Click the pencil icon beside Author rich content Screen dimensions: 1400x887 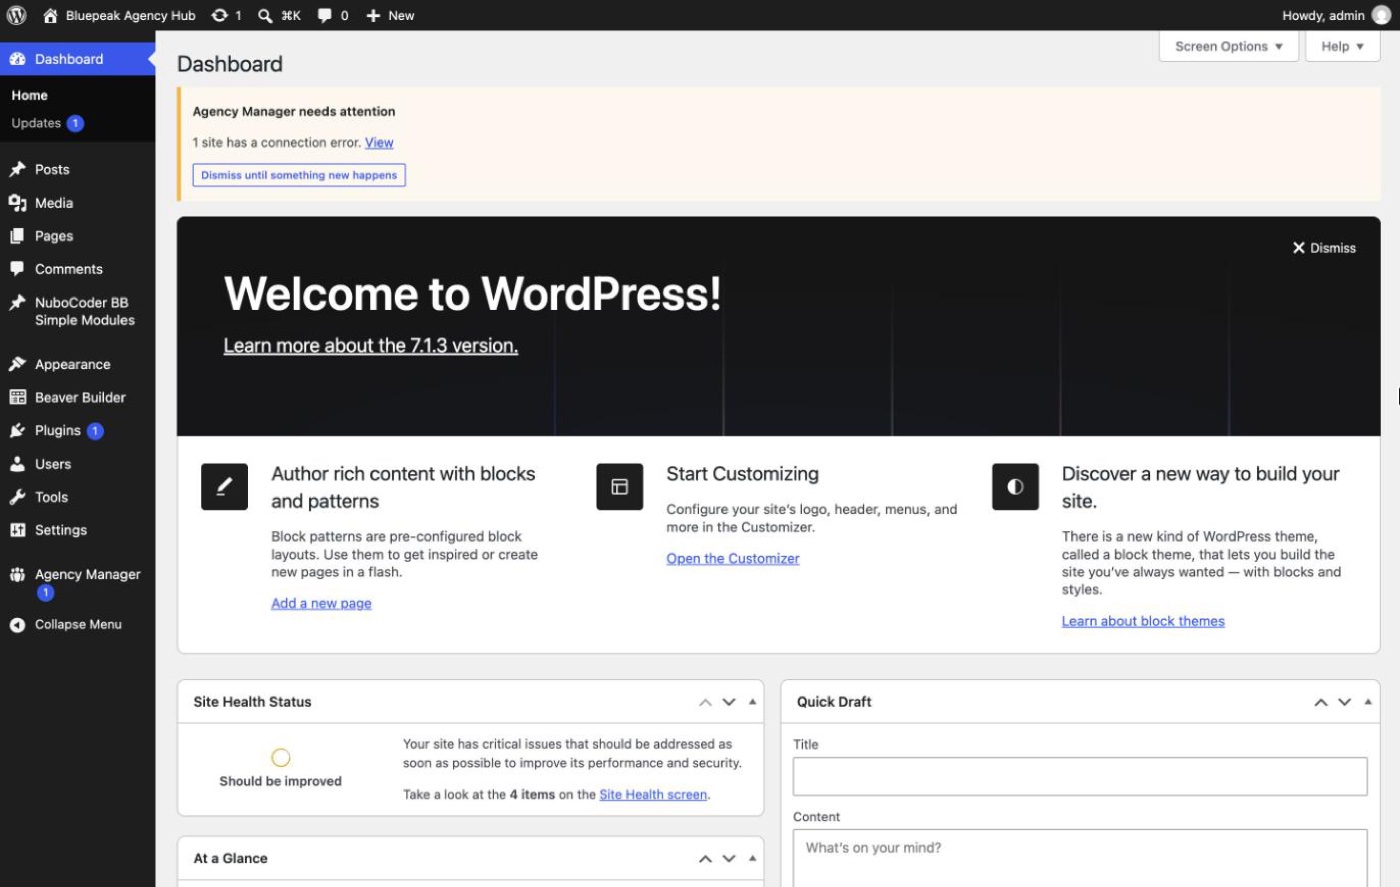click(x=224, y=487)
